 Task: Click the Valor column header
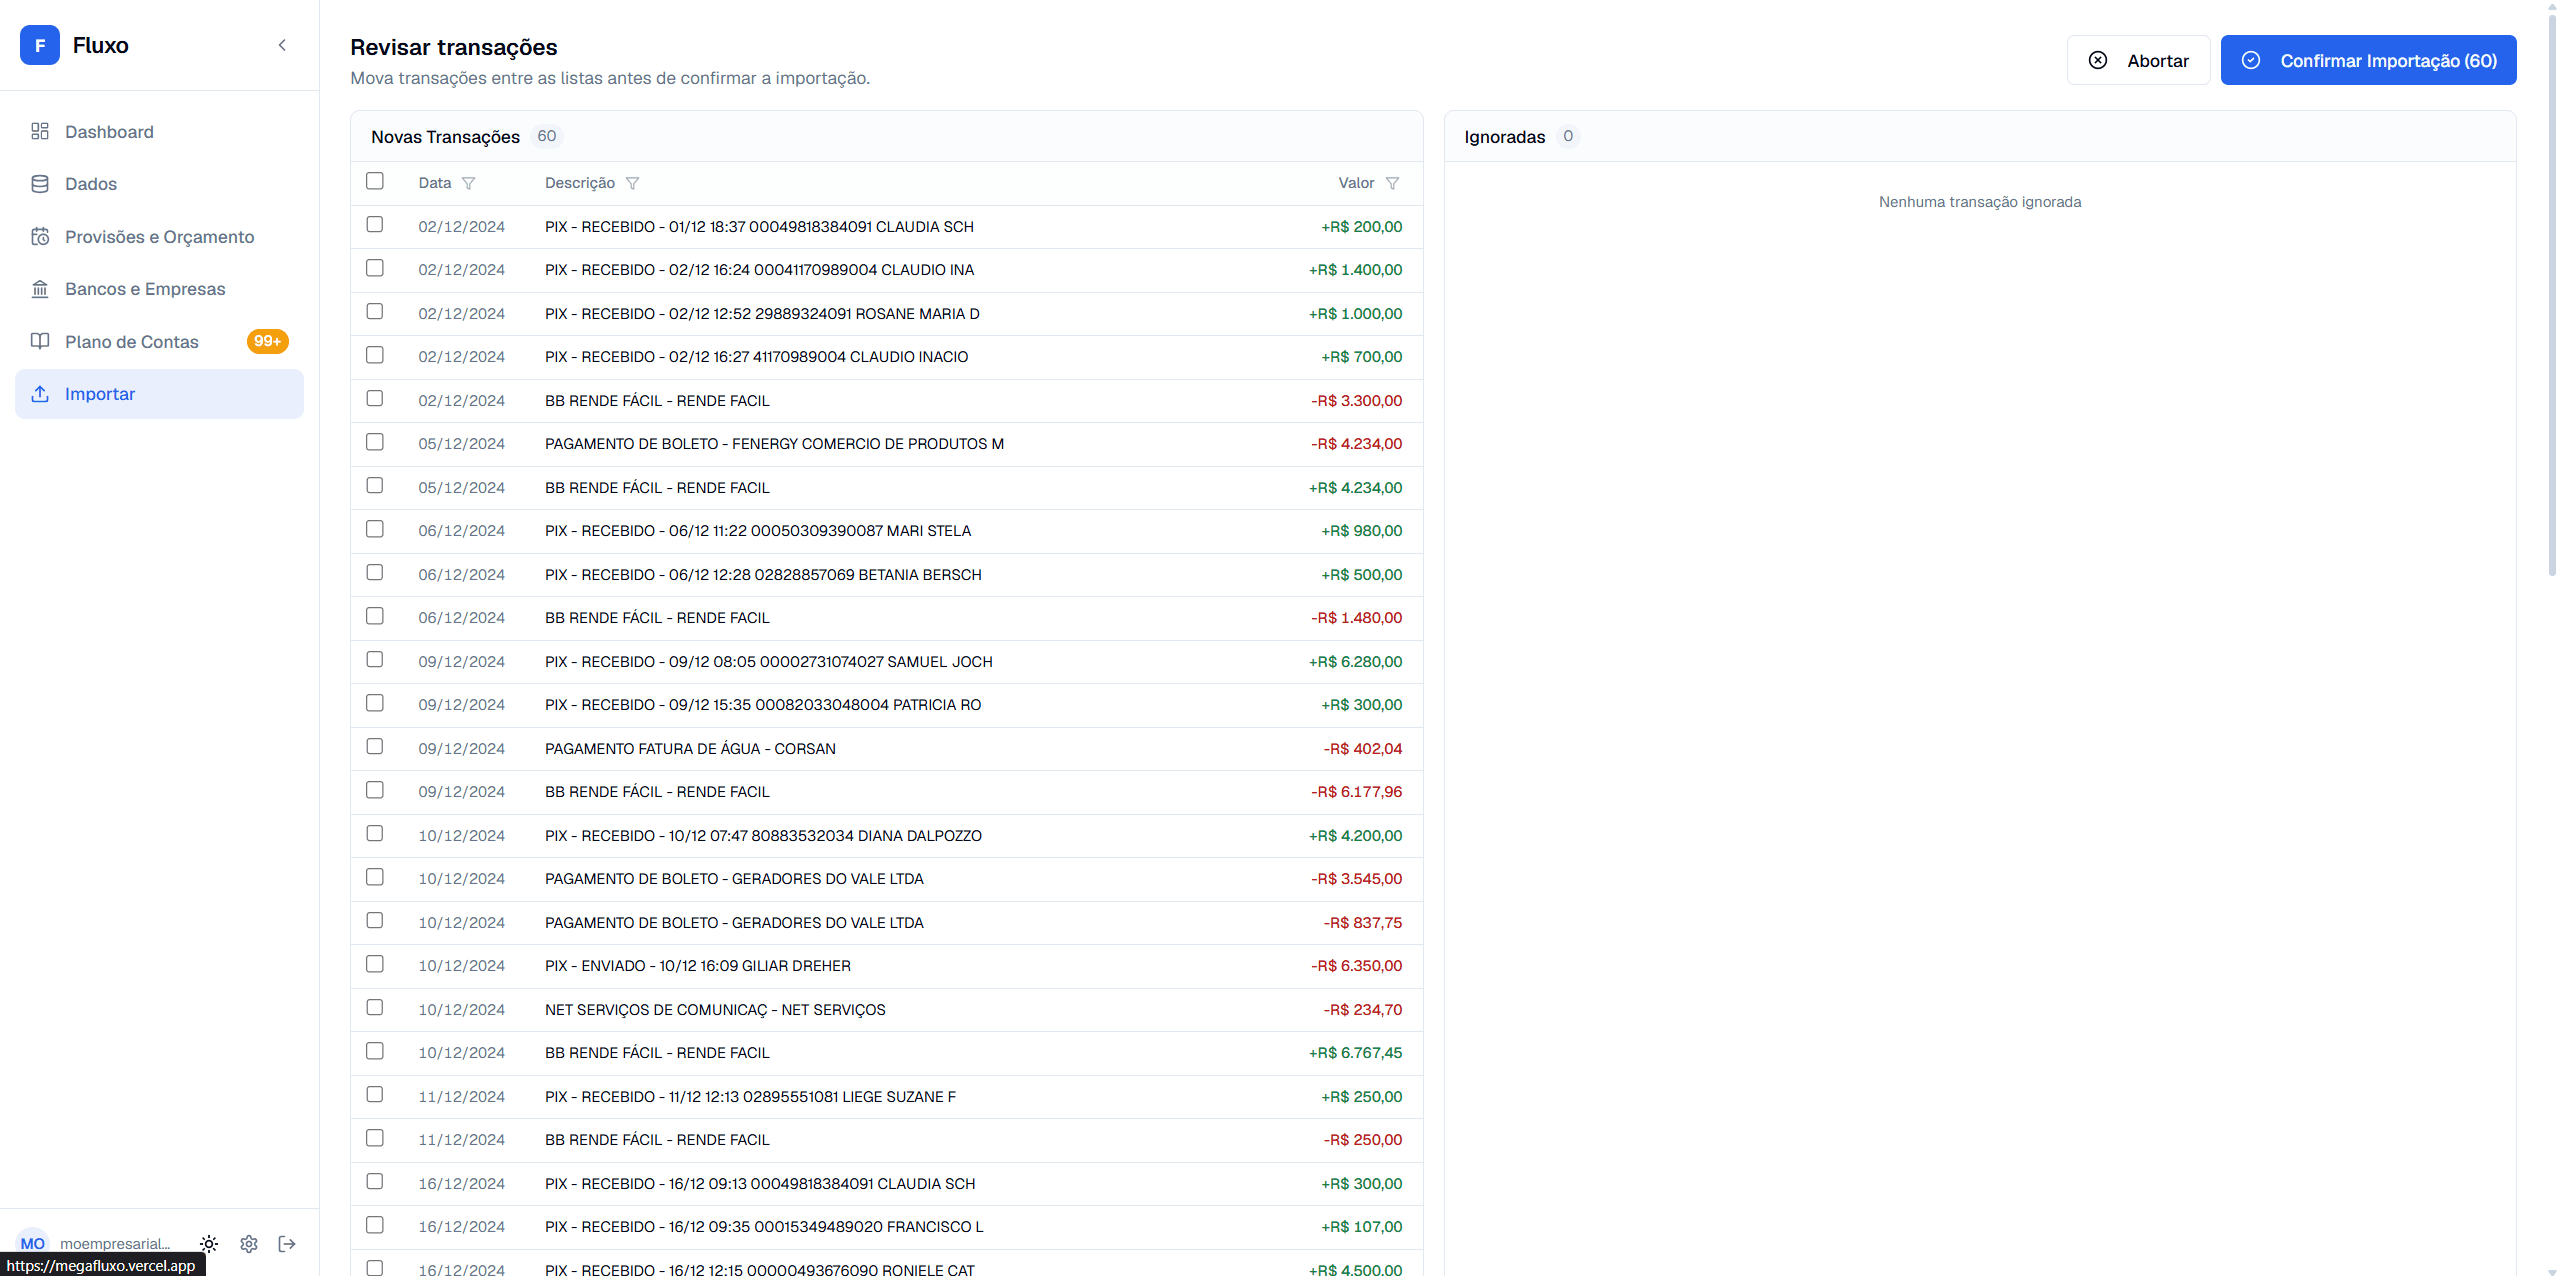click(x=1356, y=183)
